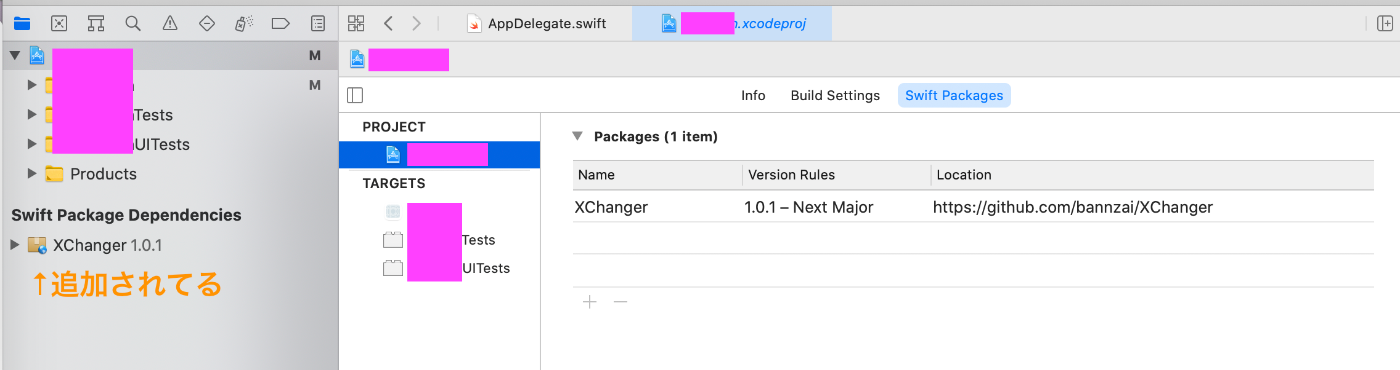Open the Test navigator diamond icon

pyautogui.click(x=207, y=23)
